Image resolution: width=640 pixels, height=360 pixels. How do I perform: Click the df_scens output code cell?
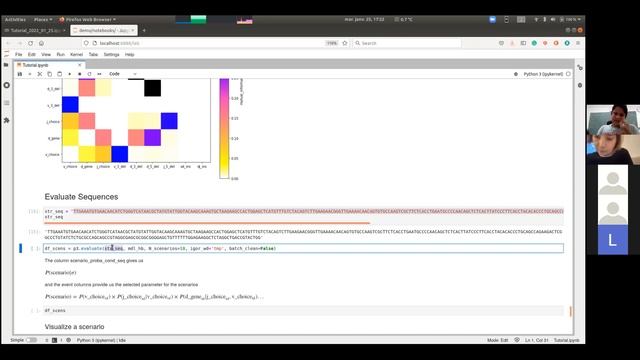(303, 311)
